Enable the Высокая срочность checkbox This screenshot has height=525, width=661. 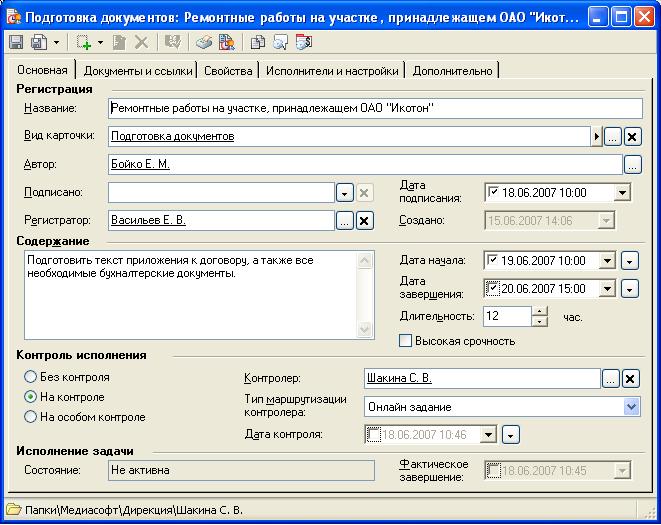point(405,340)
